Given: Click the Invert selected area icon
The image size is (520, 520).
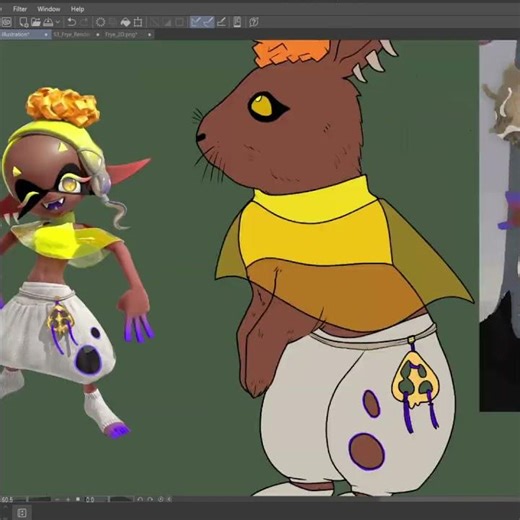Looking at the screenshot, I should coord(167,22).
